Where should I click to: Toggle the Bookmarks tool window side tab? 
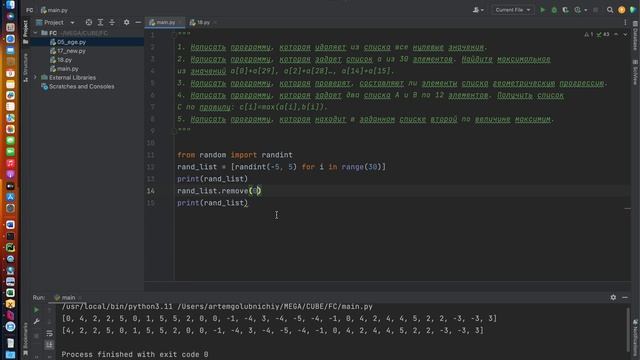pos(25,339)
